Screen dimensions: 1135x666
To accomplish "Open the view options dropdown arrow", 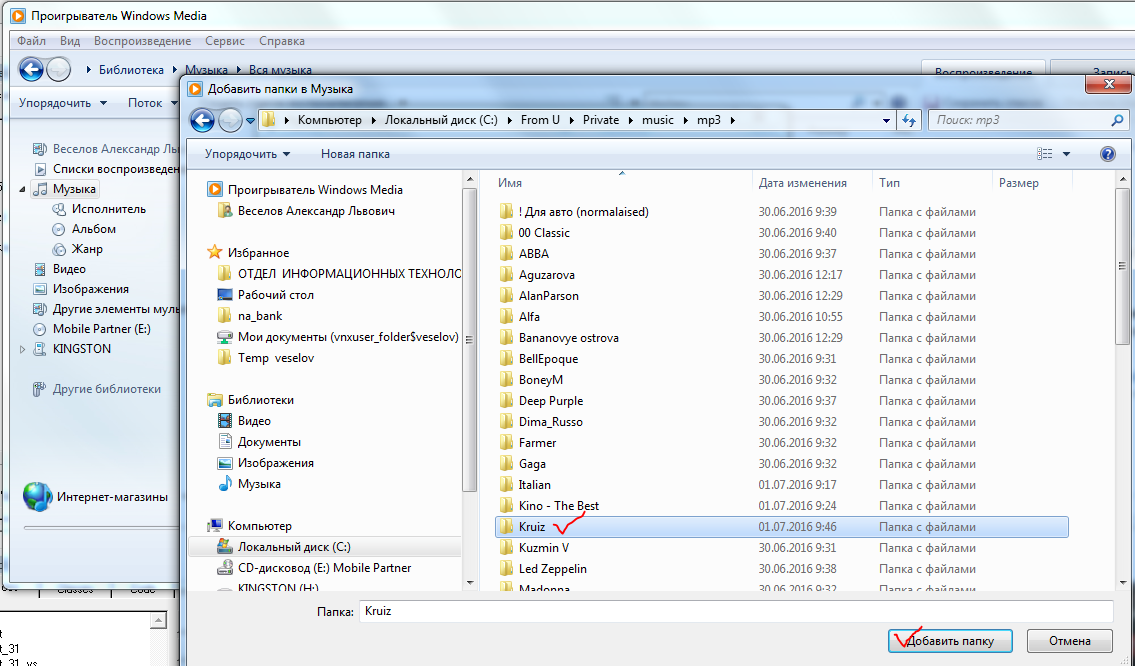I will point(1066,153).
